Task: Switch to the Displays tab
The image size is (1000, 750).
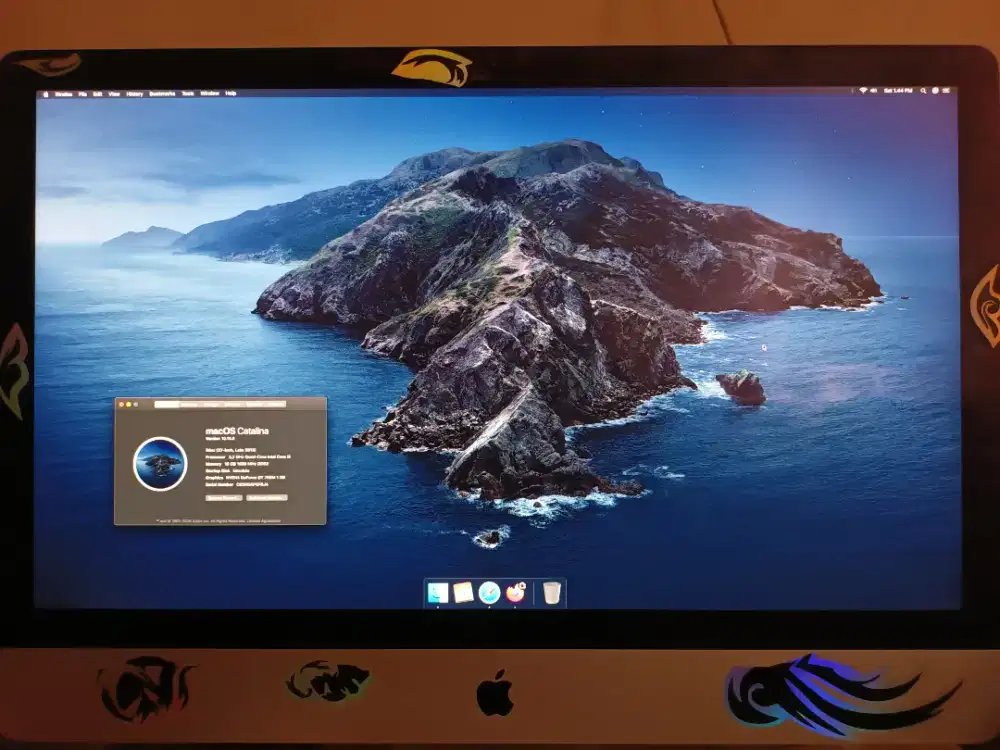Action: tap(189, 404)
